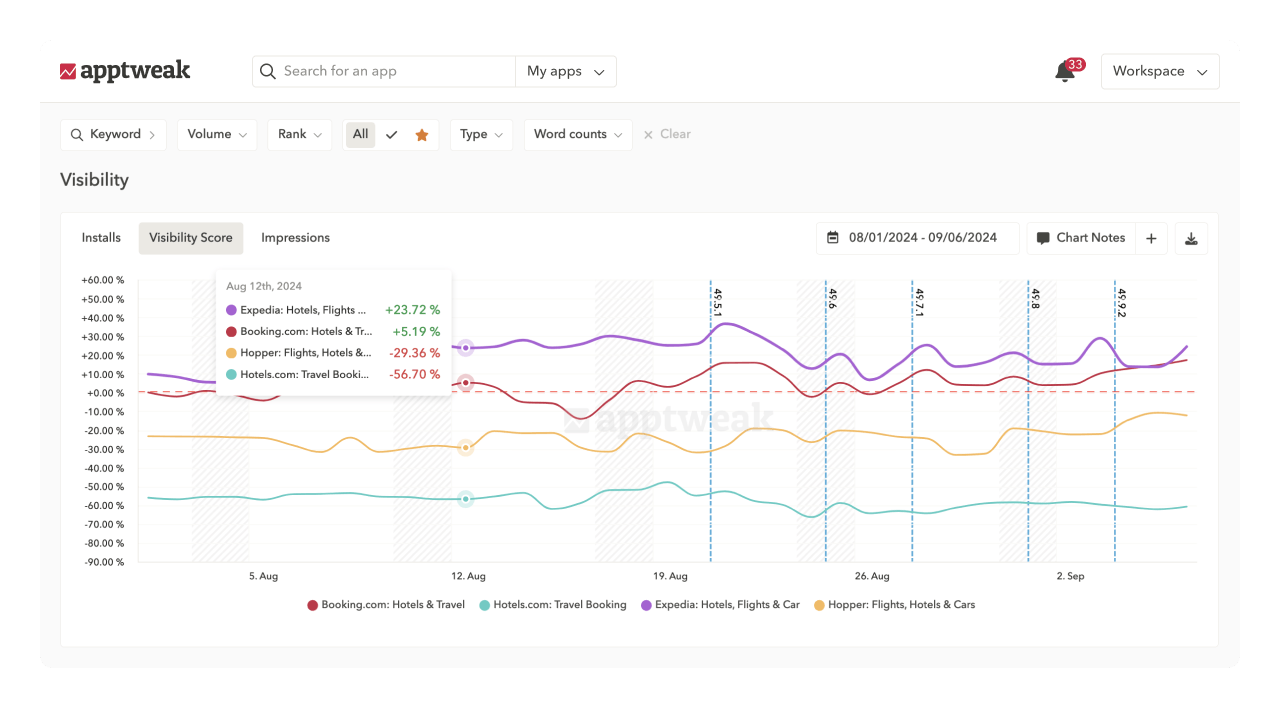The width and height of the screenshot is (1280, 708).
Task: Open Chart Notes
Action: click(x=1081, y=238)
